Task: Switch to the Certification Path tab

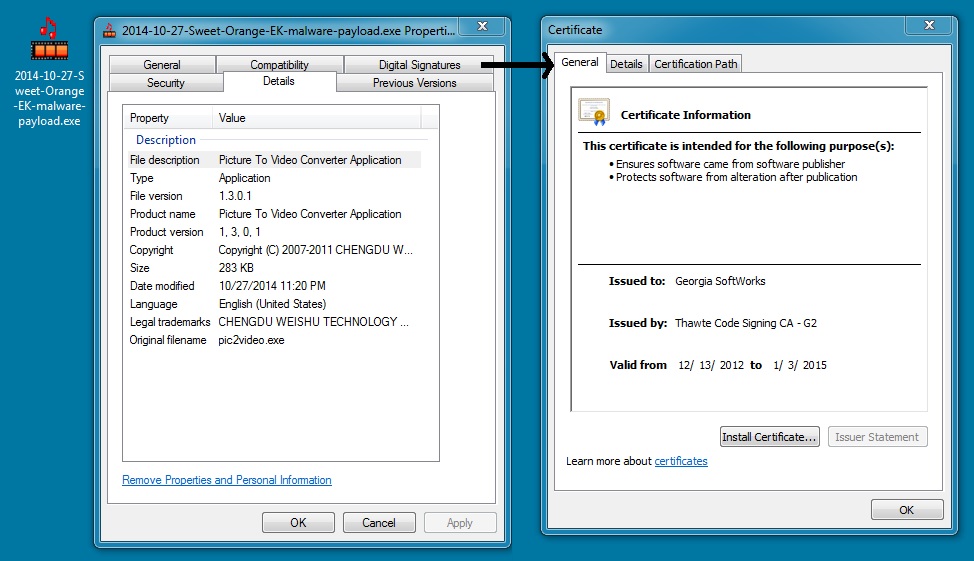Action: 695,64
